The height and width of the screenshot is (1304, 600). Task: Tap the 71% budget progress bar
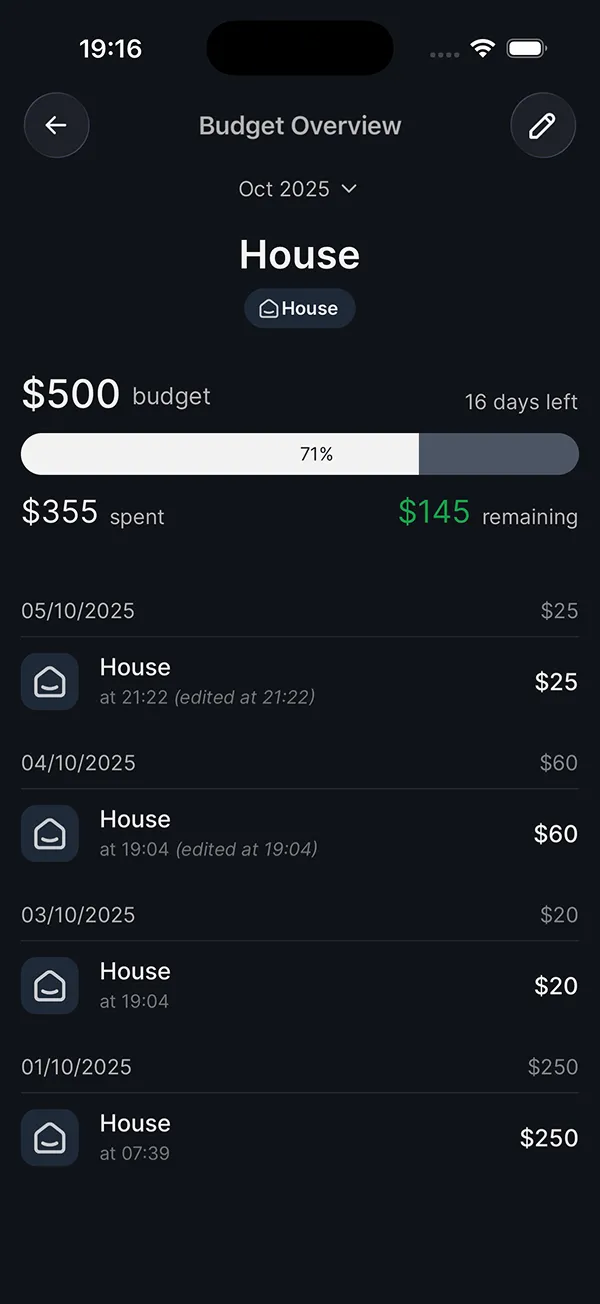pyautogui.click(x=299, y=453)
